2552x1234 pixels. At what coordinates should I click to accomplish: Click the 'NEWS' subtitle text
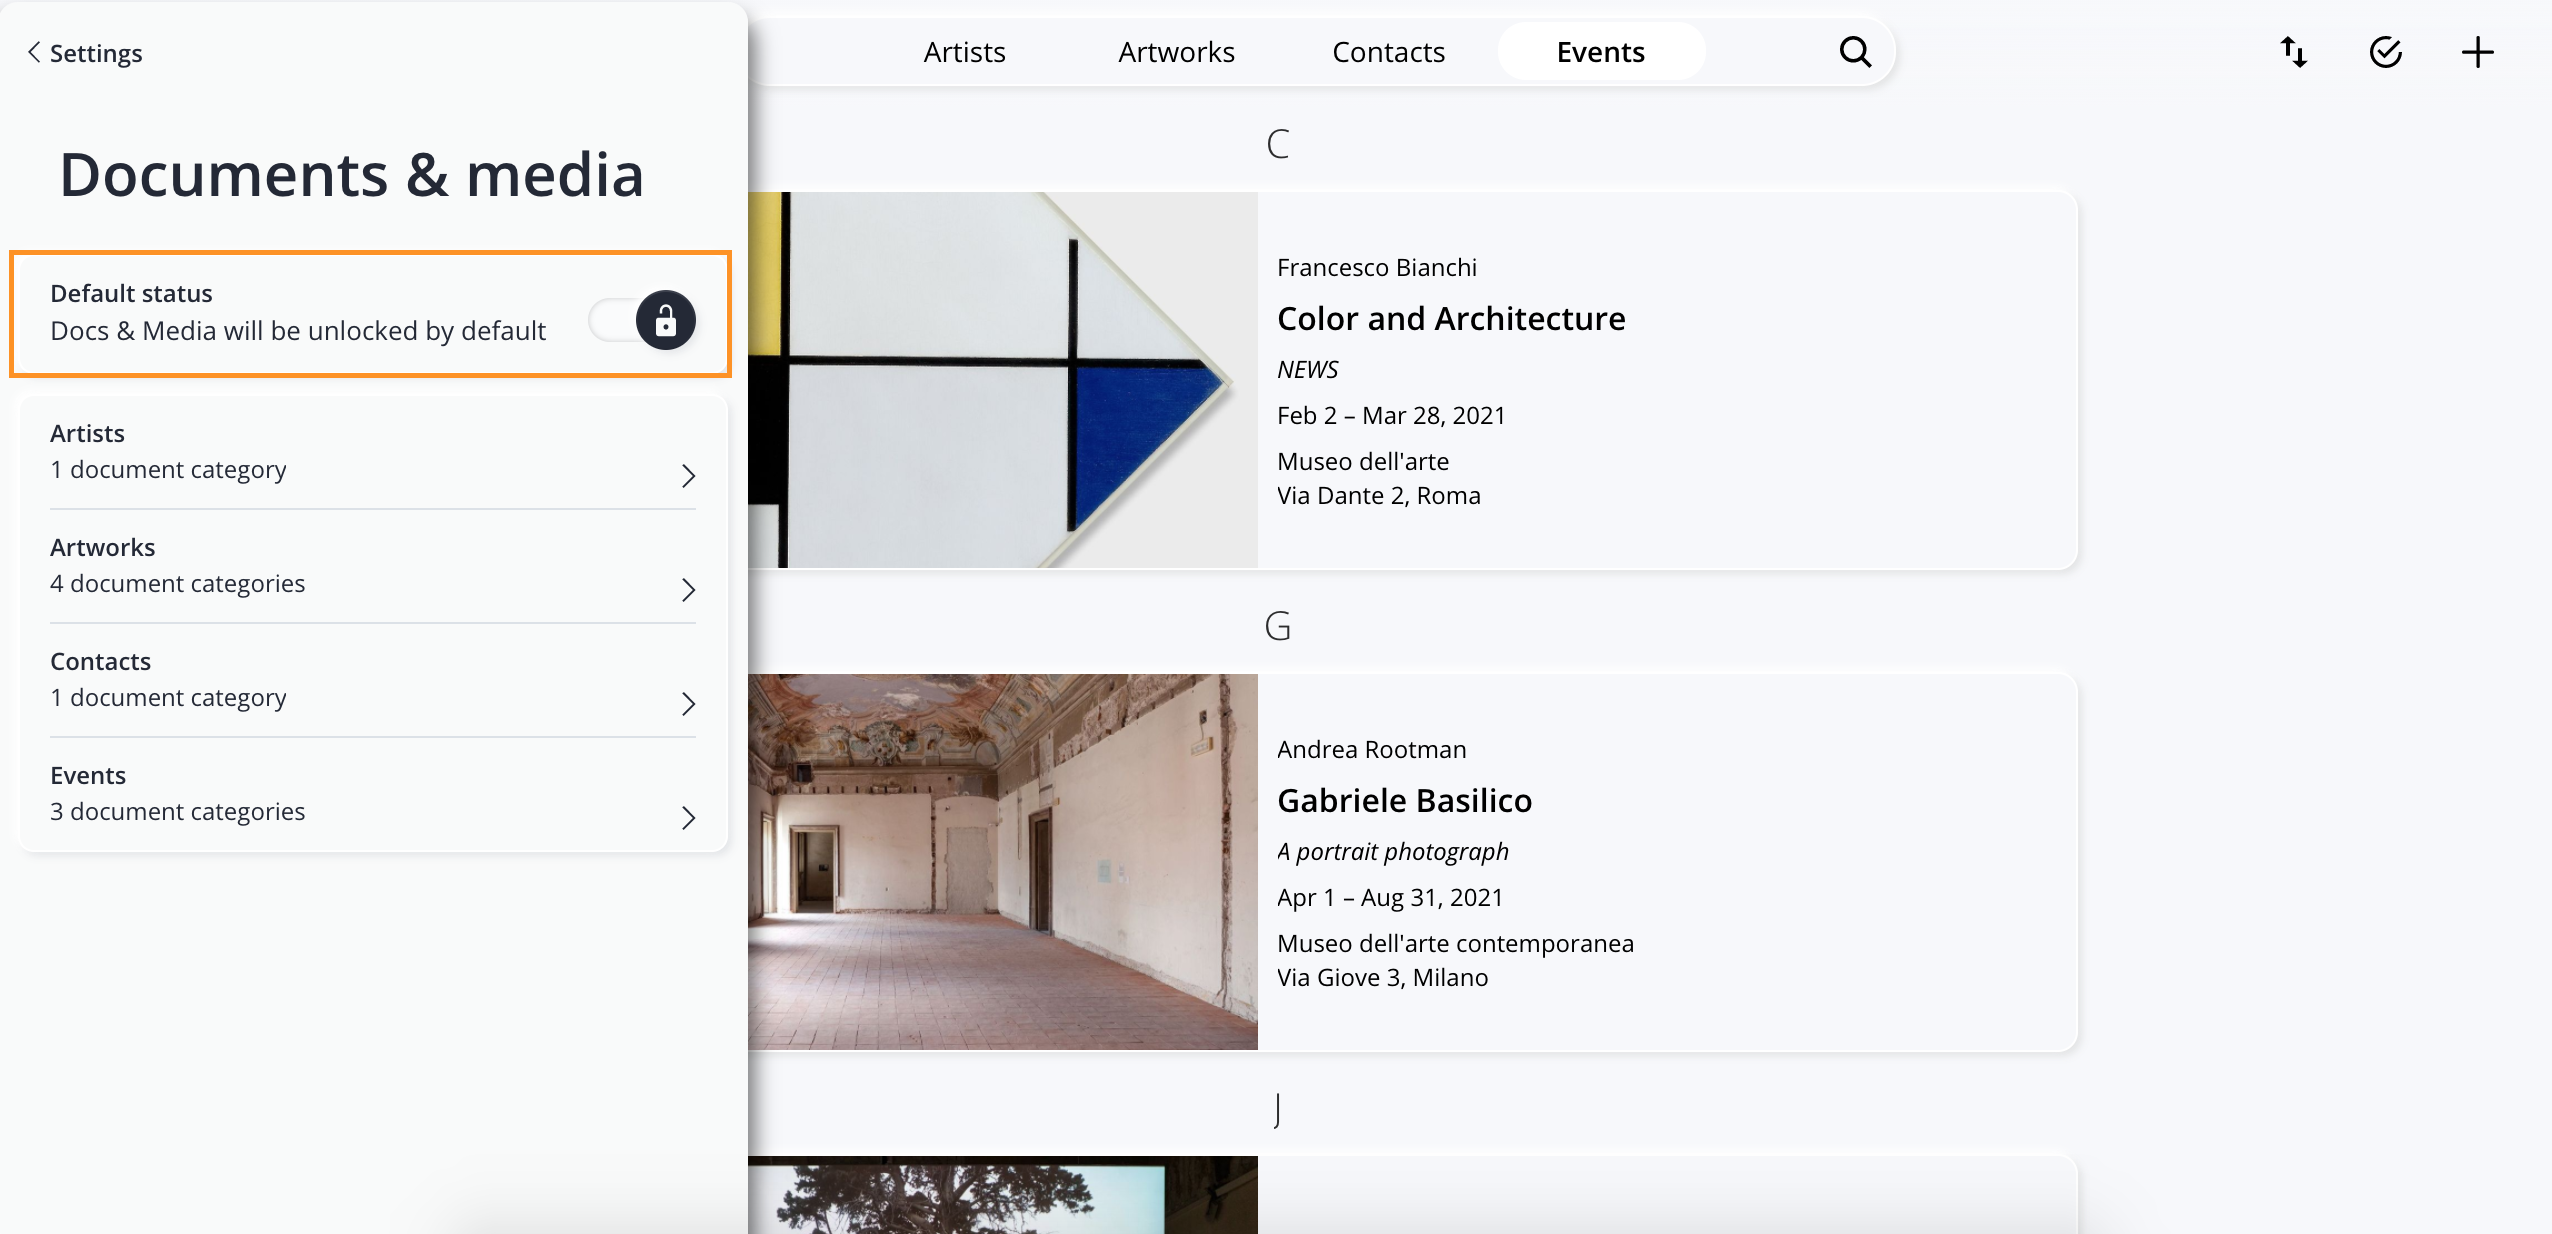click(x=1307, y=369)
